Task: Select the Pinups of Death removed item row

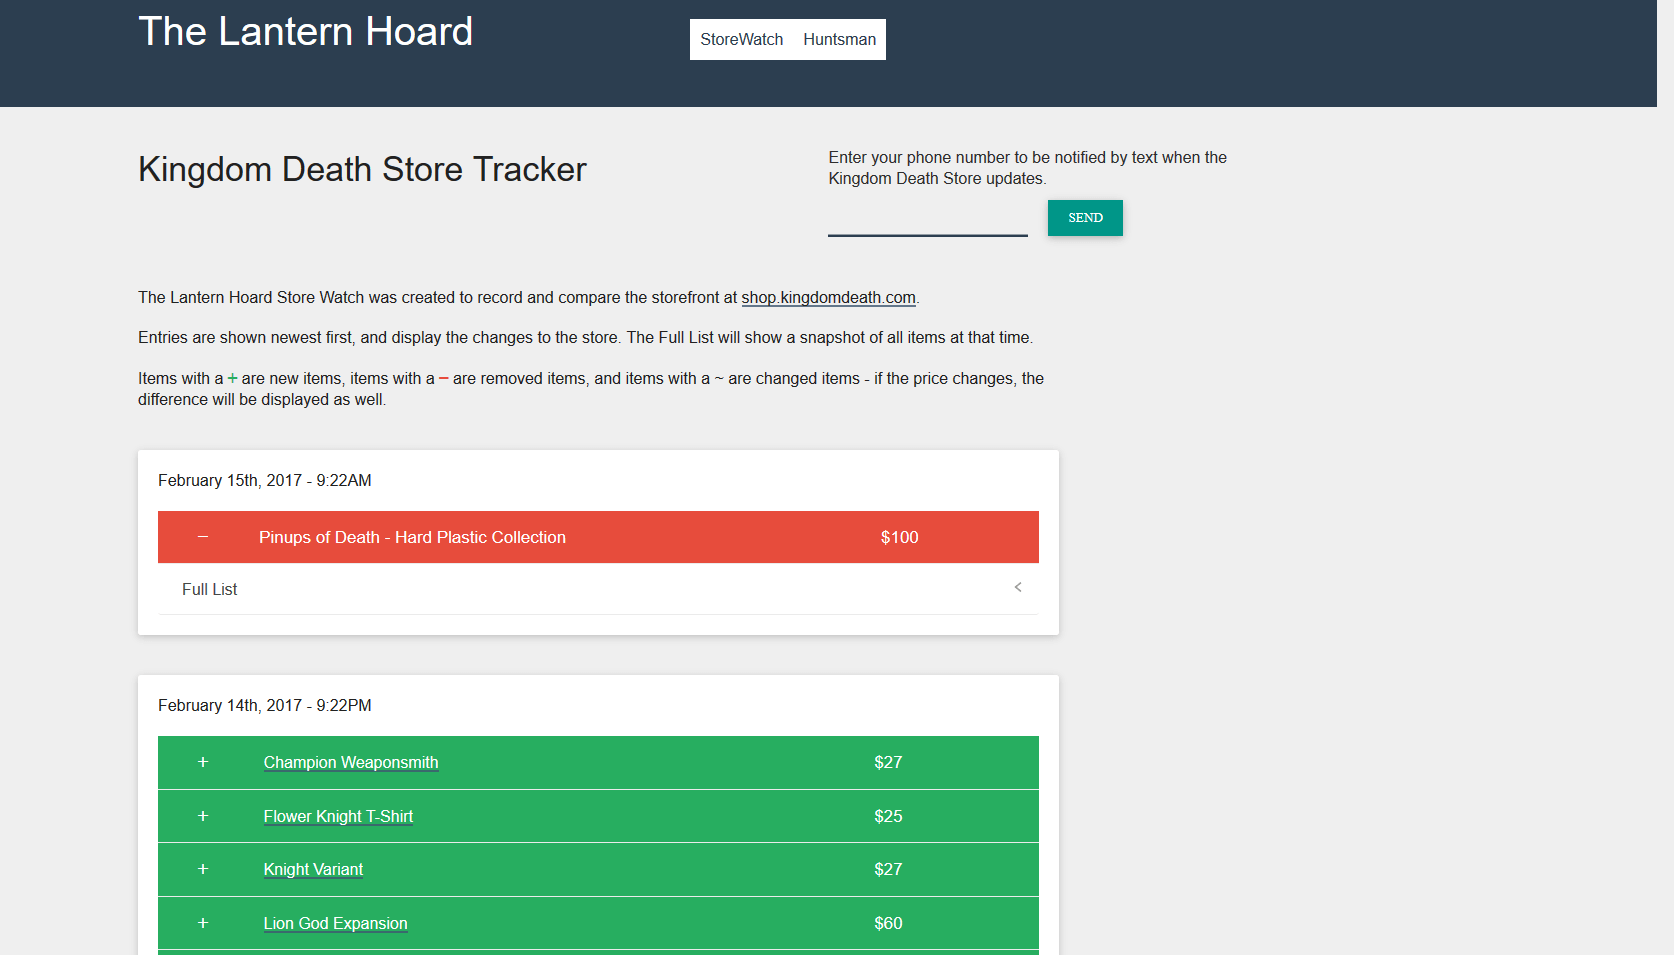Action: pos(598,537)
